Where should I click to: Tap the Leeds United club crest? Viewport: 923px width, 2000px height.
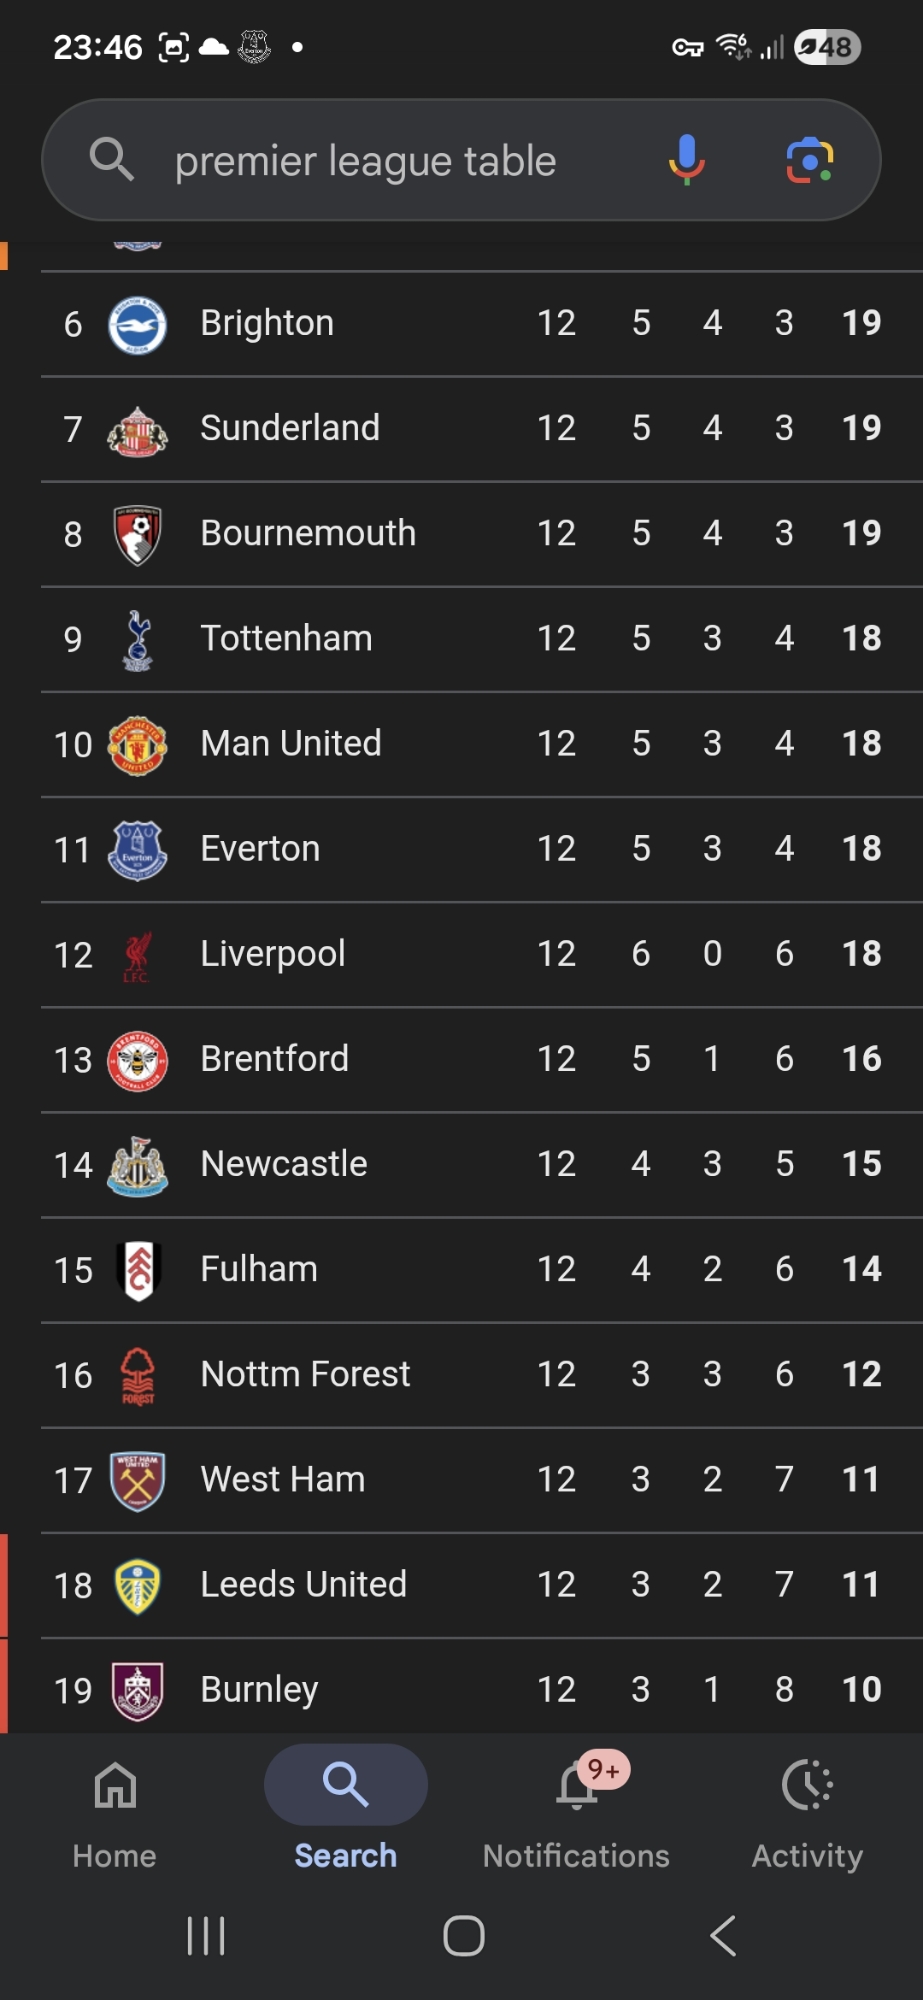click(x=137, y=1586)
